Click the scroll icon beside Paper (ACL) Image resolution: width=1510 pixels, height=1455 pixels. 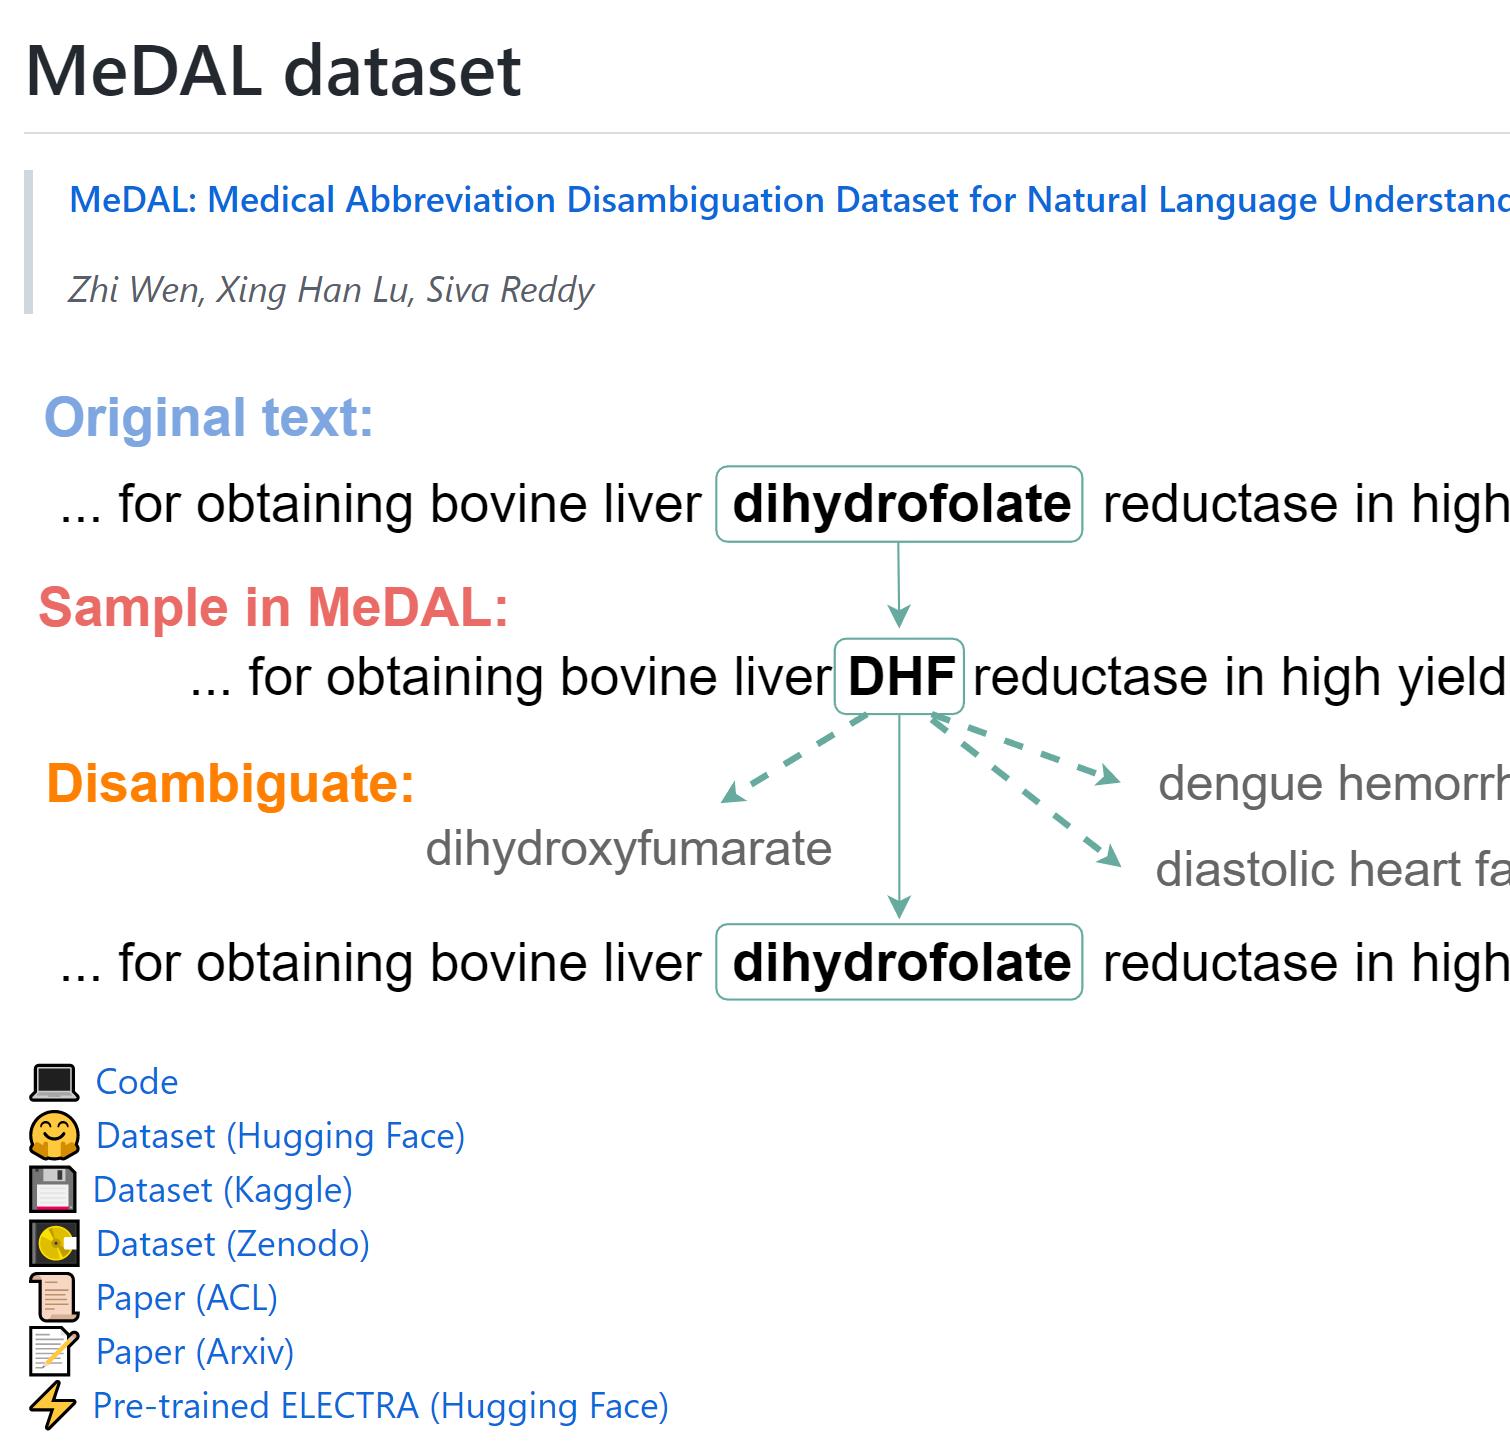click(54, 1298)
